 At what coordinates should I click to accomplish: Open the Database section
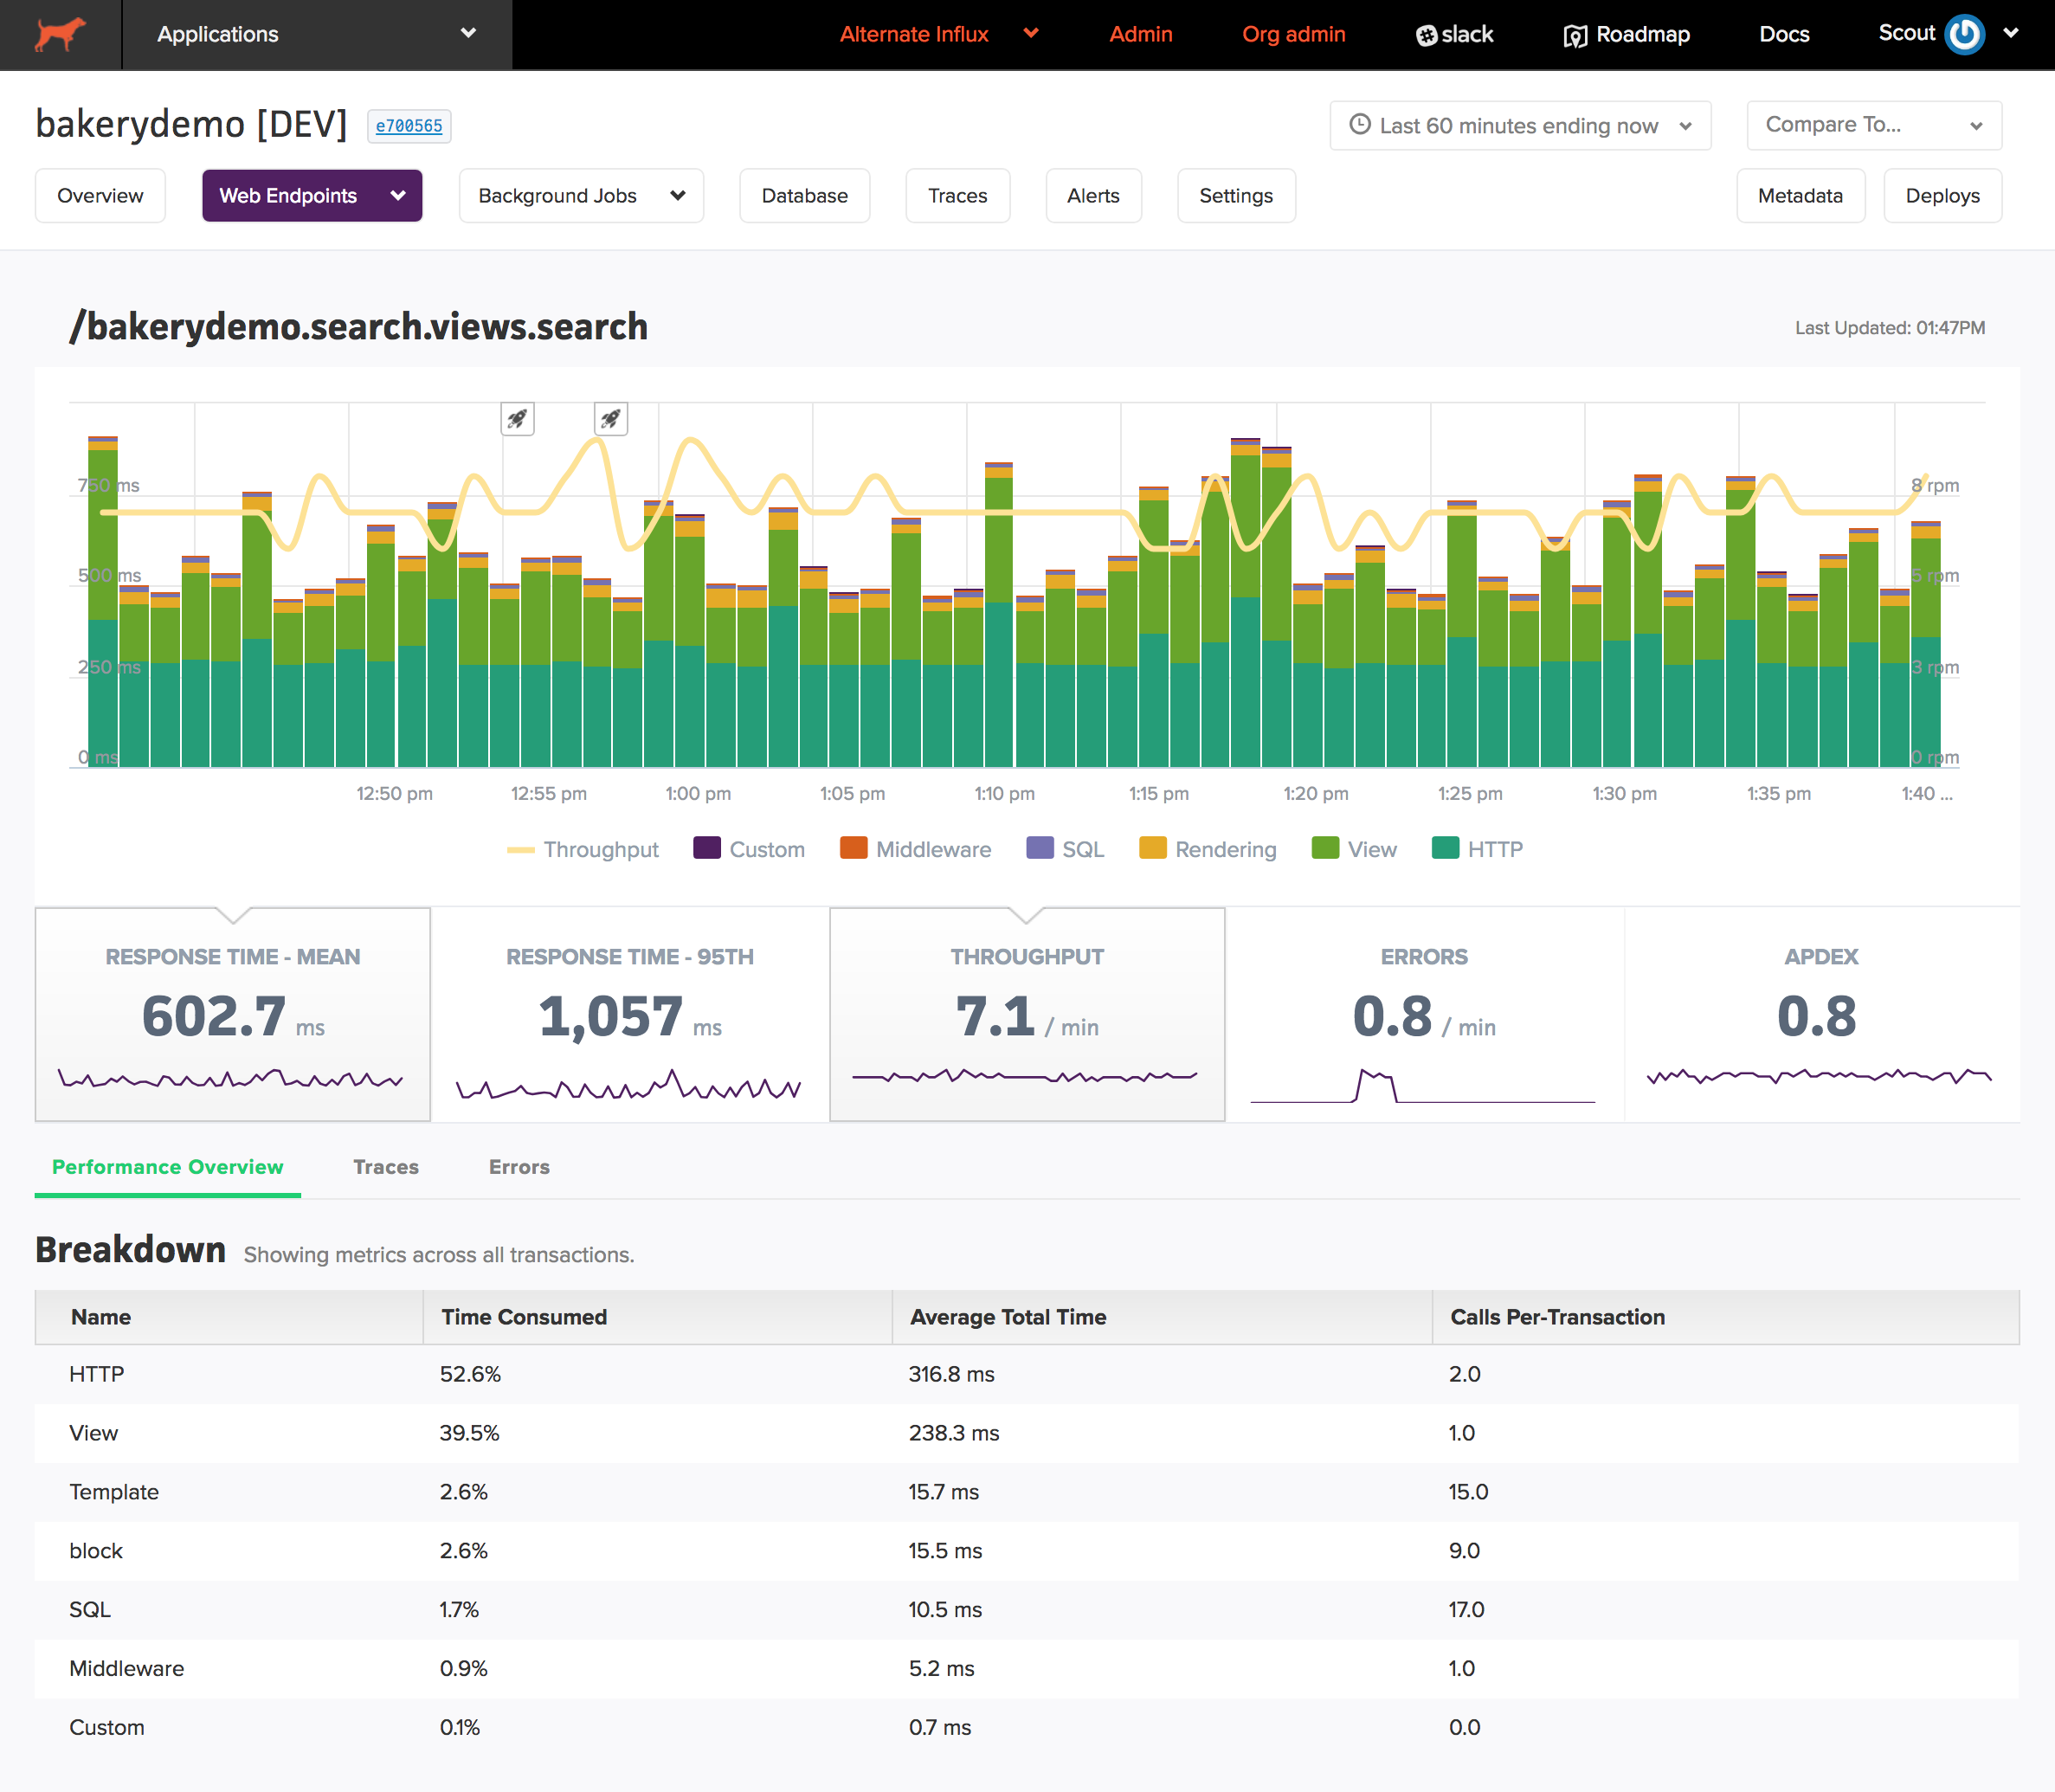pos(804,195)
